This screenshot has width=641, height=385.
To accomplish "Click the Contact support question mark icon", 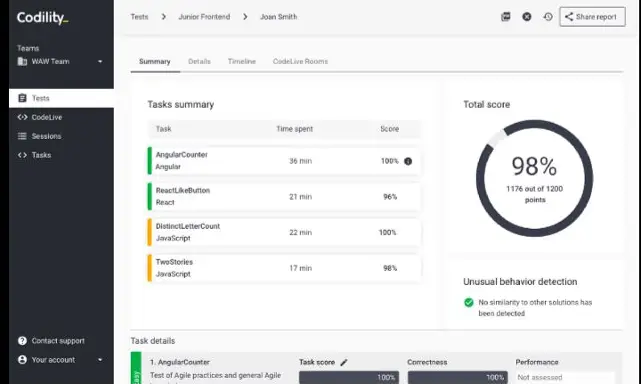I will (x=22, y=340).
